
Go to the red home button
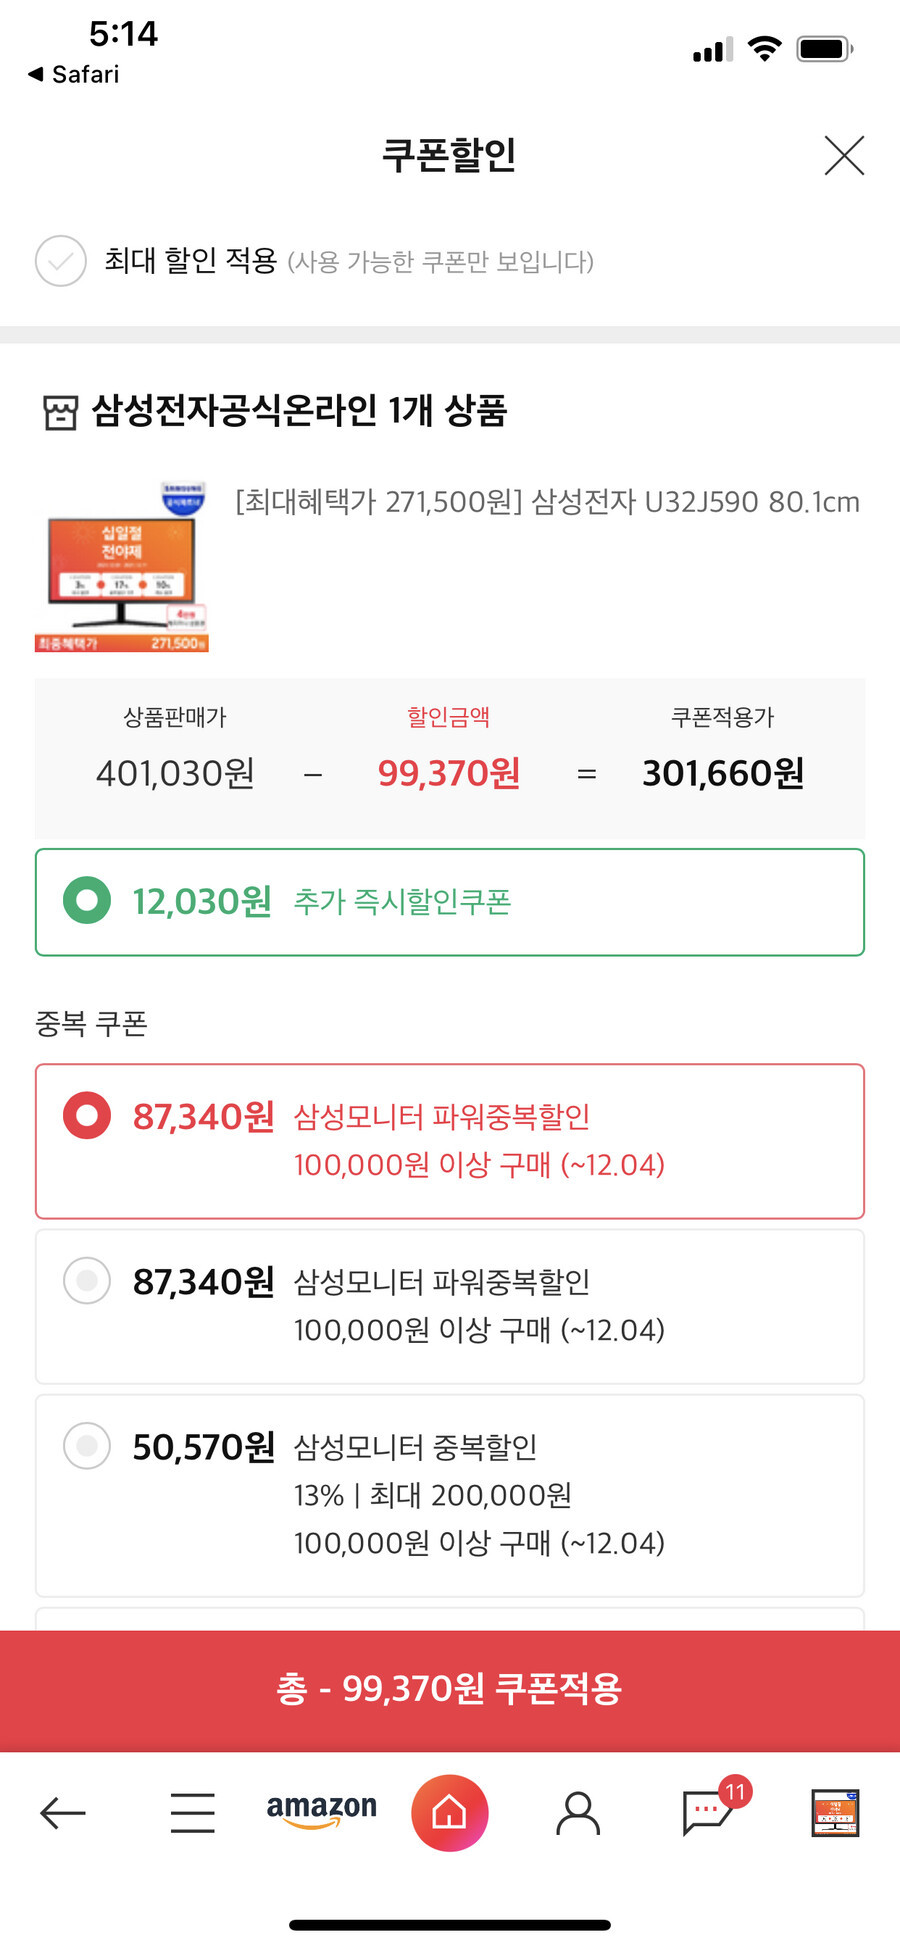point(450,1812)
